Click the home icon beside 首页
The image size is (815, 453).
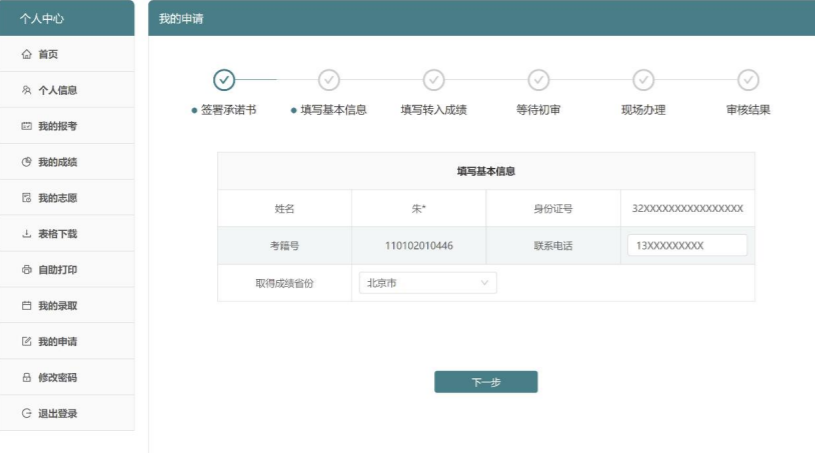(27, 54)
